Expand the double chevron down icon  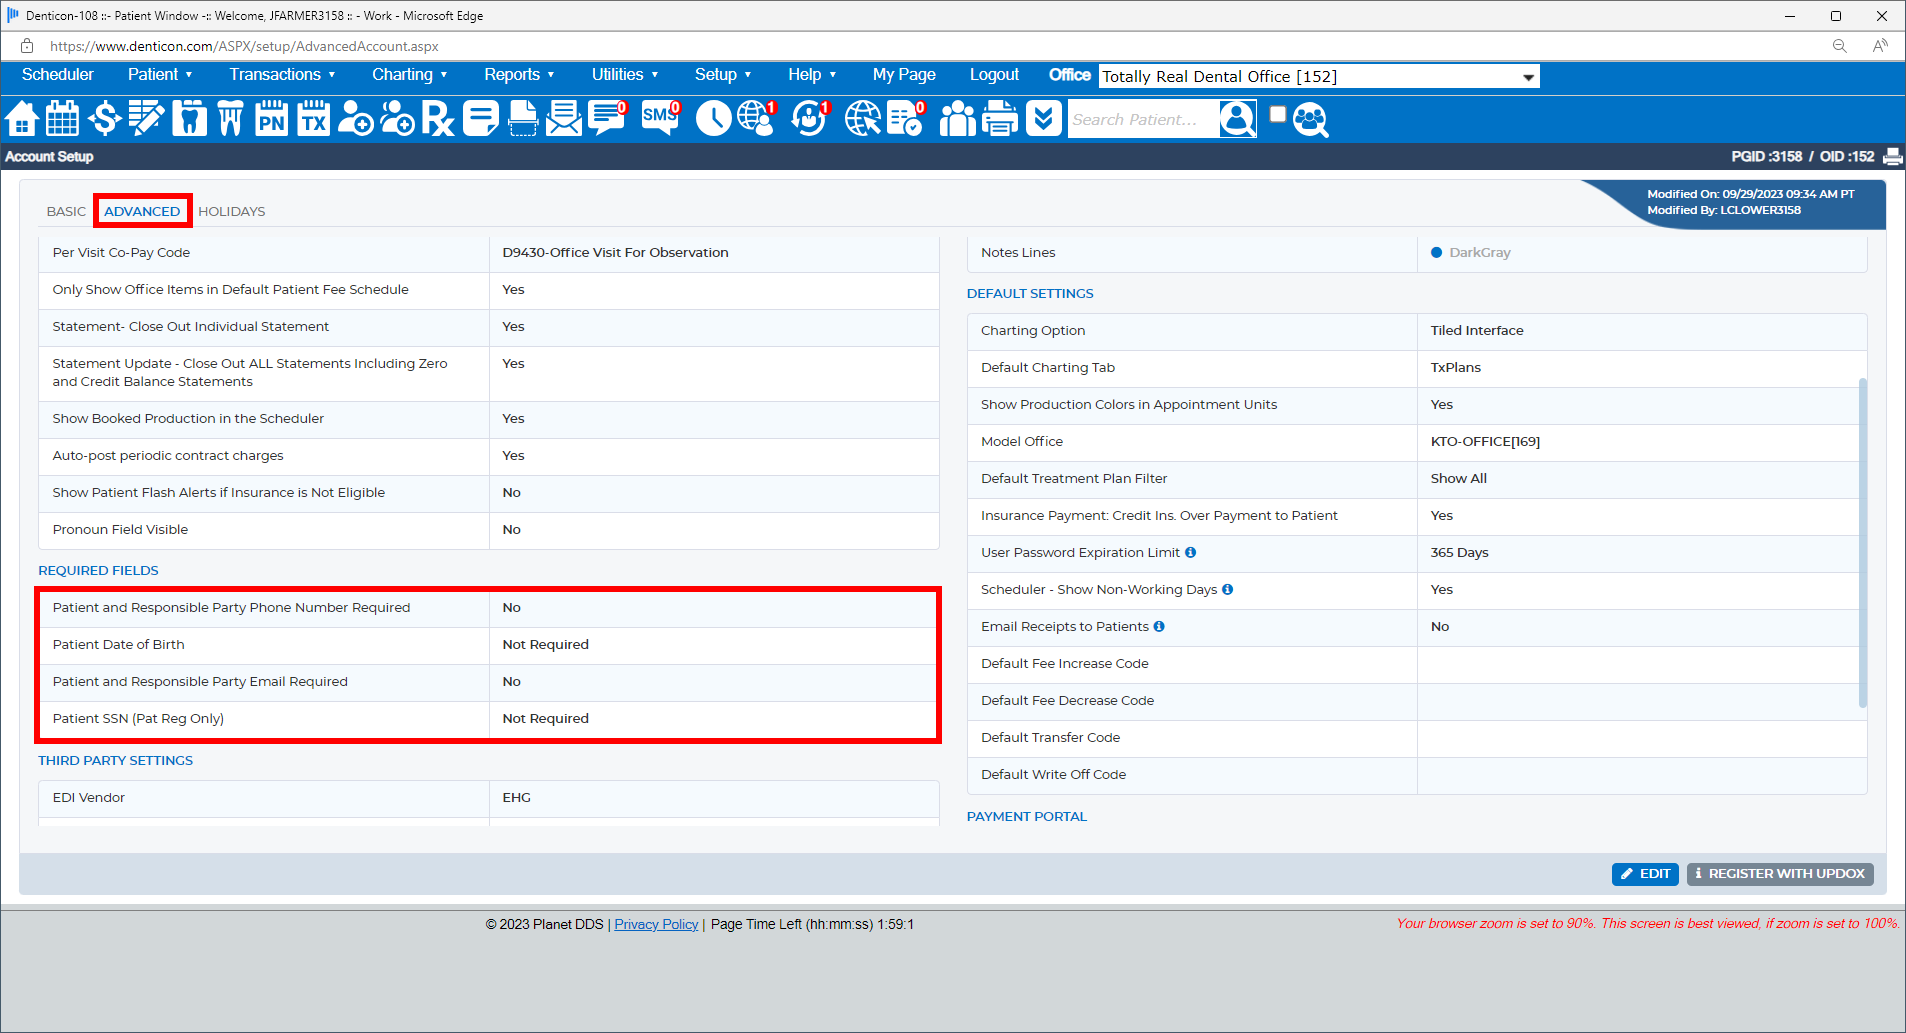[x=1044, y=119]
